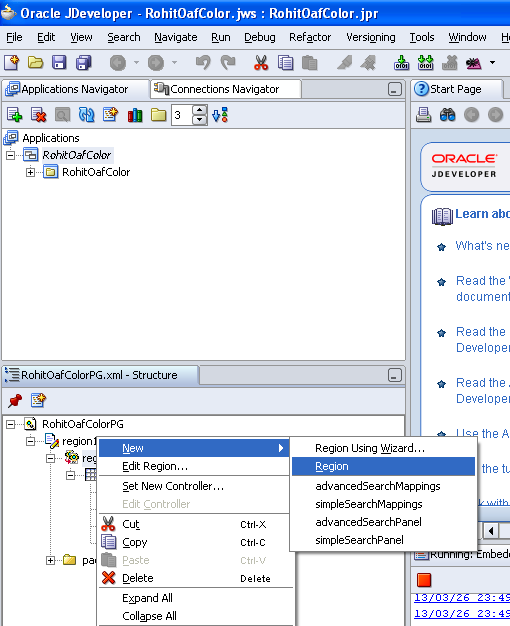510x626 pixels.
Task: Open the Versioning menu
Action: [x=371, y=37]
